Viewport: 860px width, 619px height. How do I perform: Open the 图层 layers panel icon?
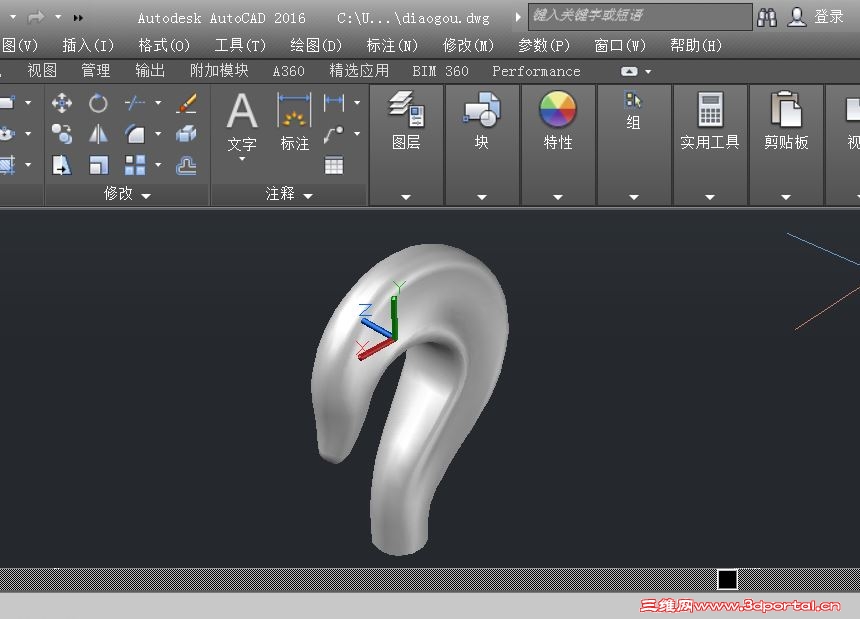(x=406, y=109)
